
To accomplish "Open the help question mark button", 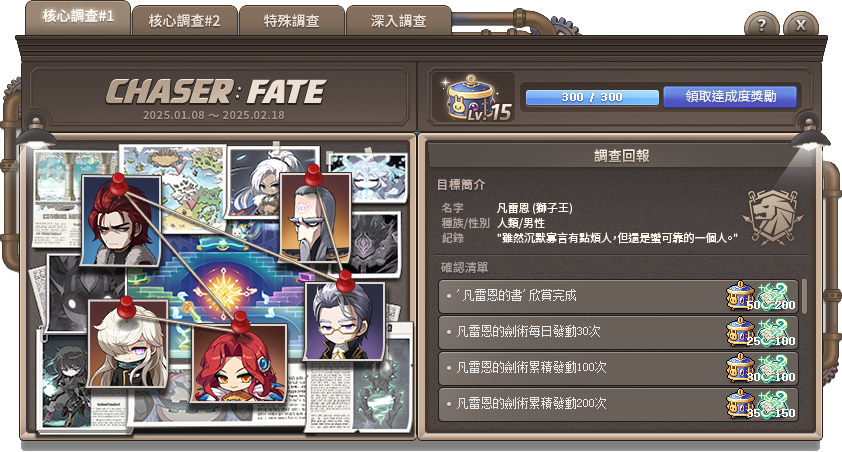I will point(761,25).
